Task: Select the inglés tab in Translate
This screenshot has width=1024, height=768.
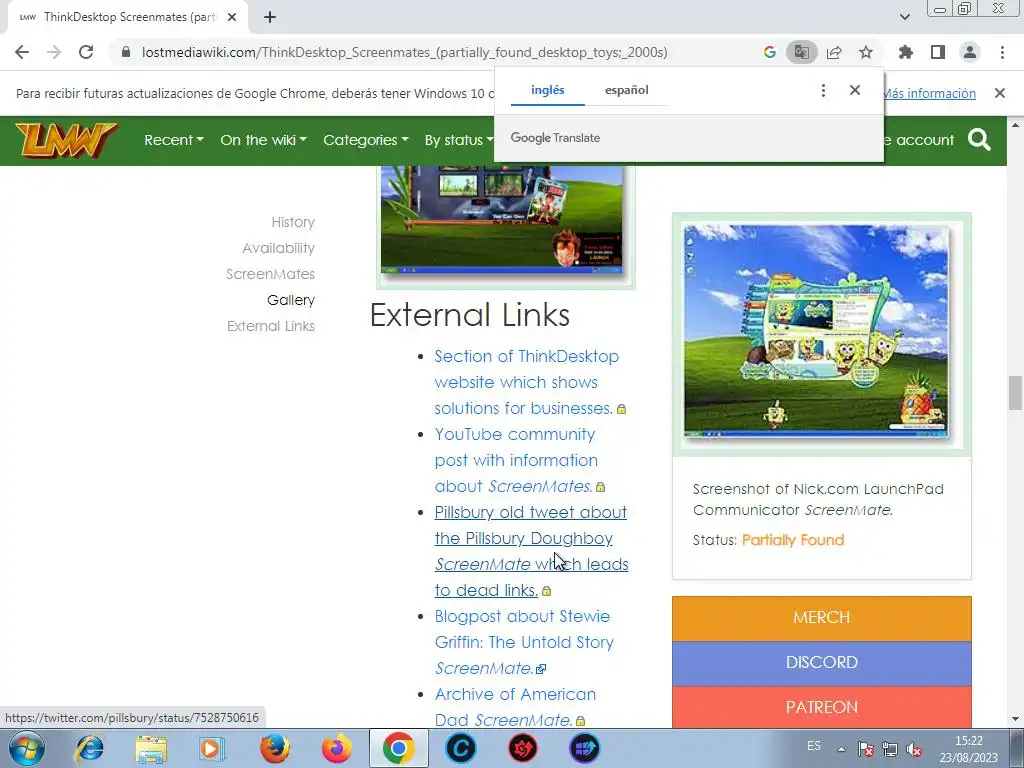Action: [x=547, y=90]
